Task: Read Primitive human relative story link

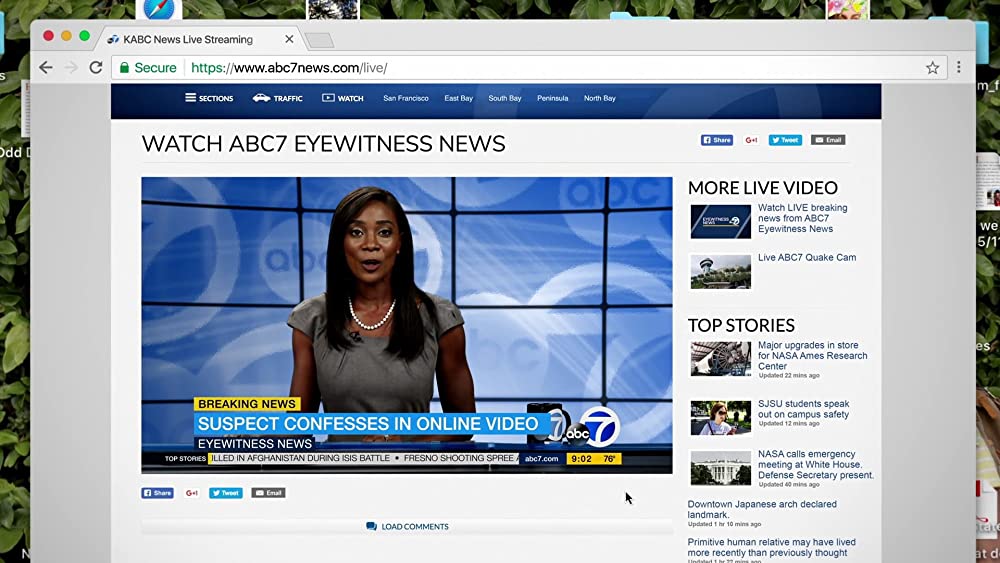Action: click(x=772, y=547)
